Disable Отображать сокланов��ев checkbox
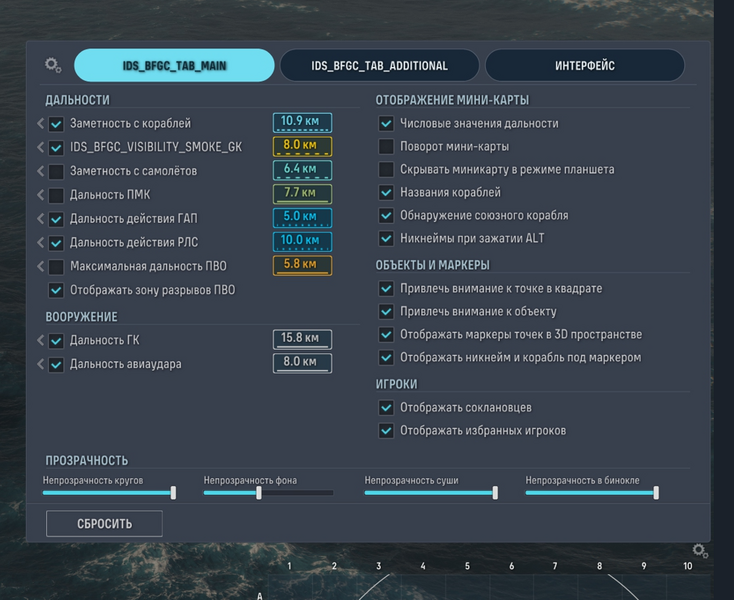 [386, 408]
